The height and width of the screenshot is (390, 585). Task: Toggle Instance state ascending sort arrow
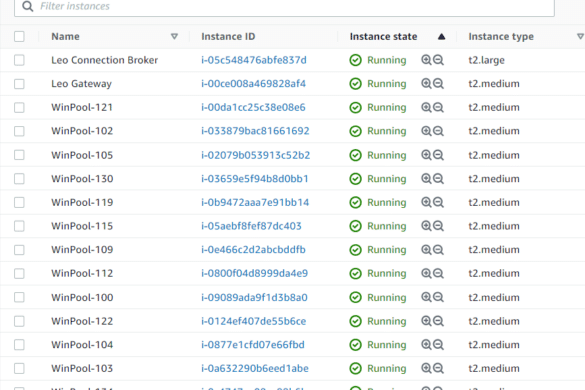coord(441,37)
